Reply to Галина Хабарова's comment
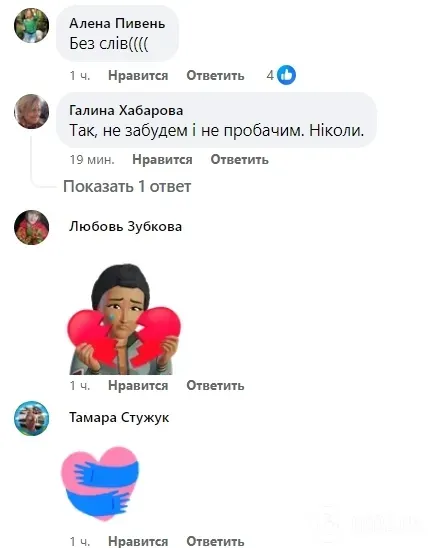This screenshot has width=429, height=548. click(239, 159)
